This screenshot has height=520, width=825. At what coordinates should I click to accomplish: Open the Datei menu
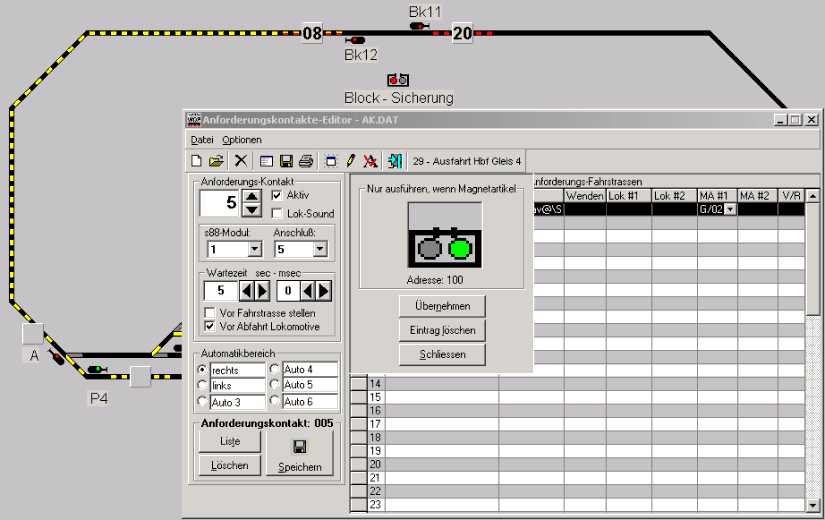(202, 139)
